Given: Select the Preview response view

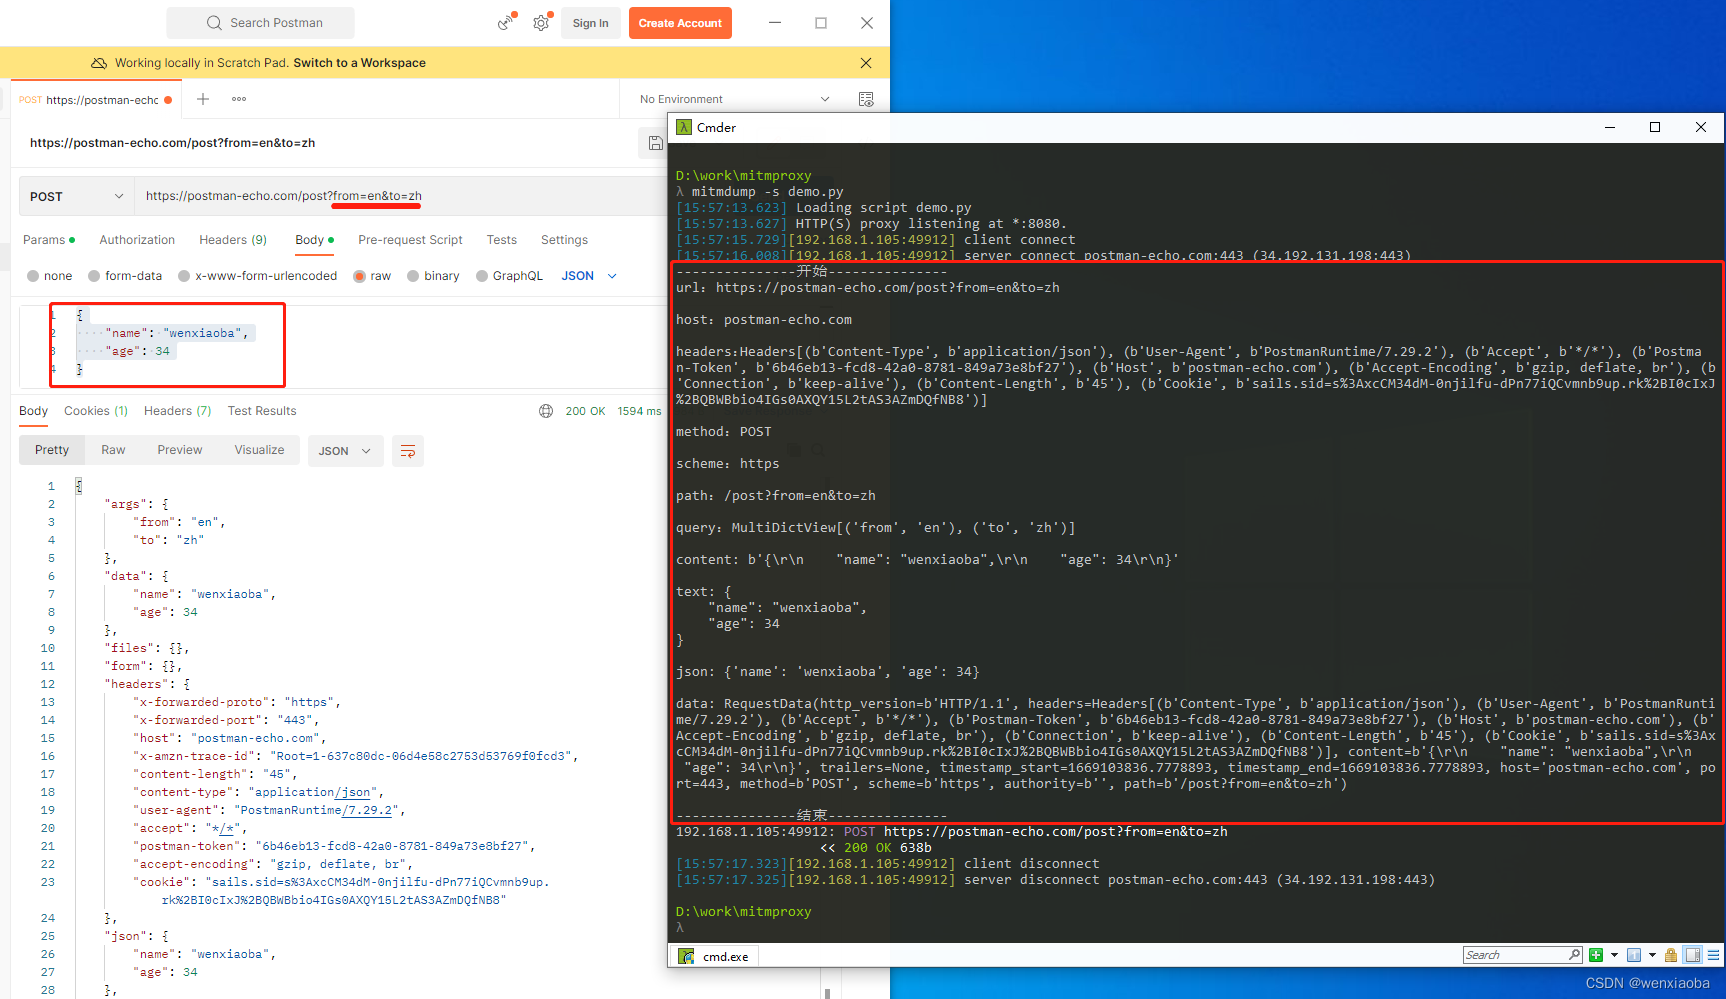Looking at the screenshot, I should click(180, 450).
